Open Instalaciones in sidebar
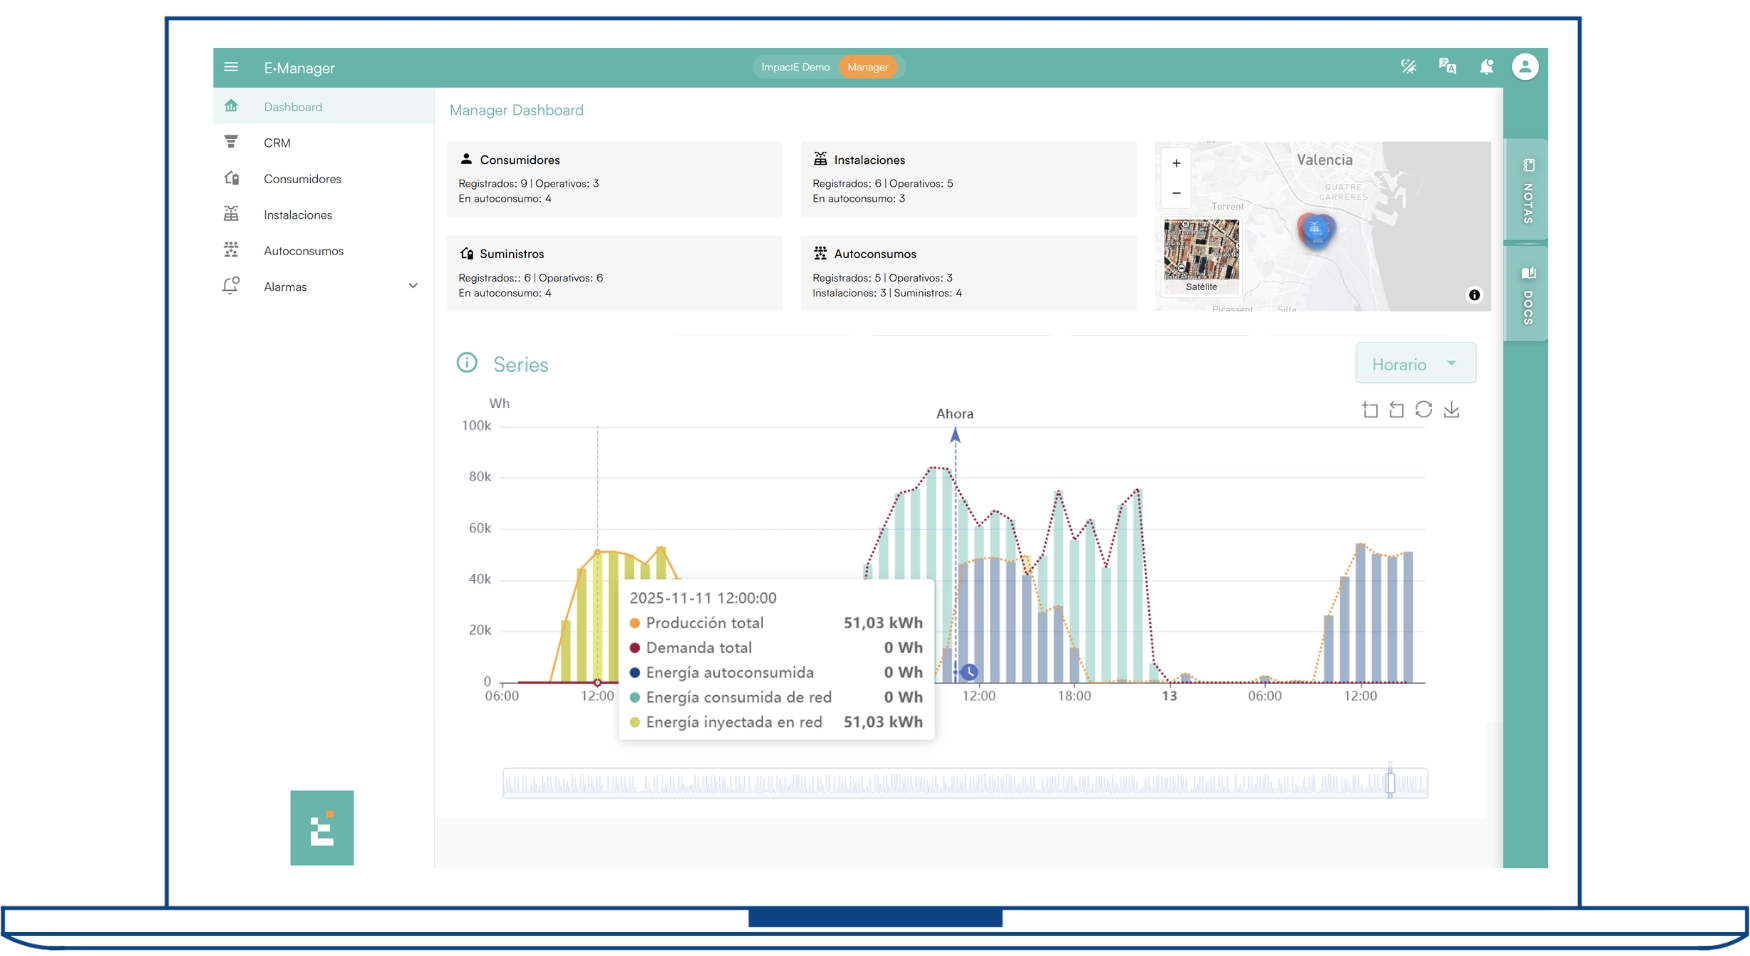Viewport: 1750px width, 956px height. pos(297,215)
